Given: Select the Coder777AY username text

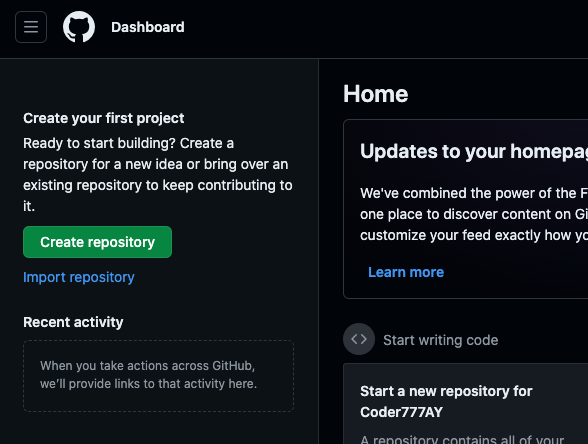Looking at the screenshot, I should 401,412.
